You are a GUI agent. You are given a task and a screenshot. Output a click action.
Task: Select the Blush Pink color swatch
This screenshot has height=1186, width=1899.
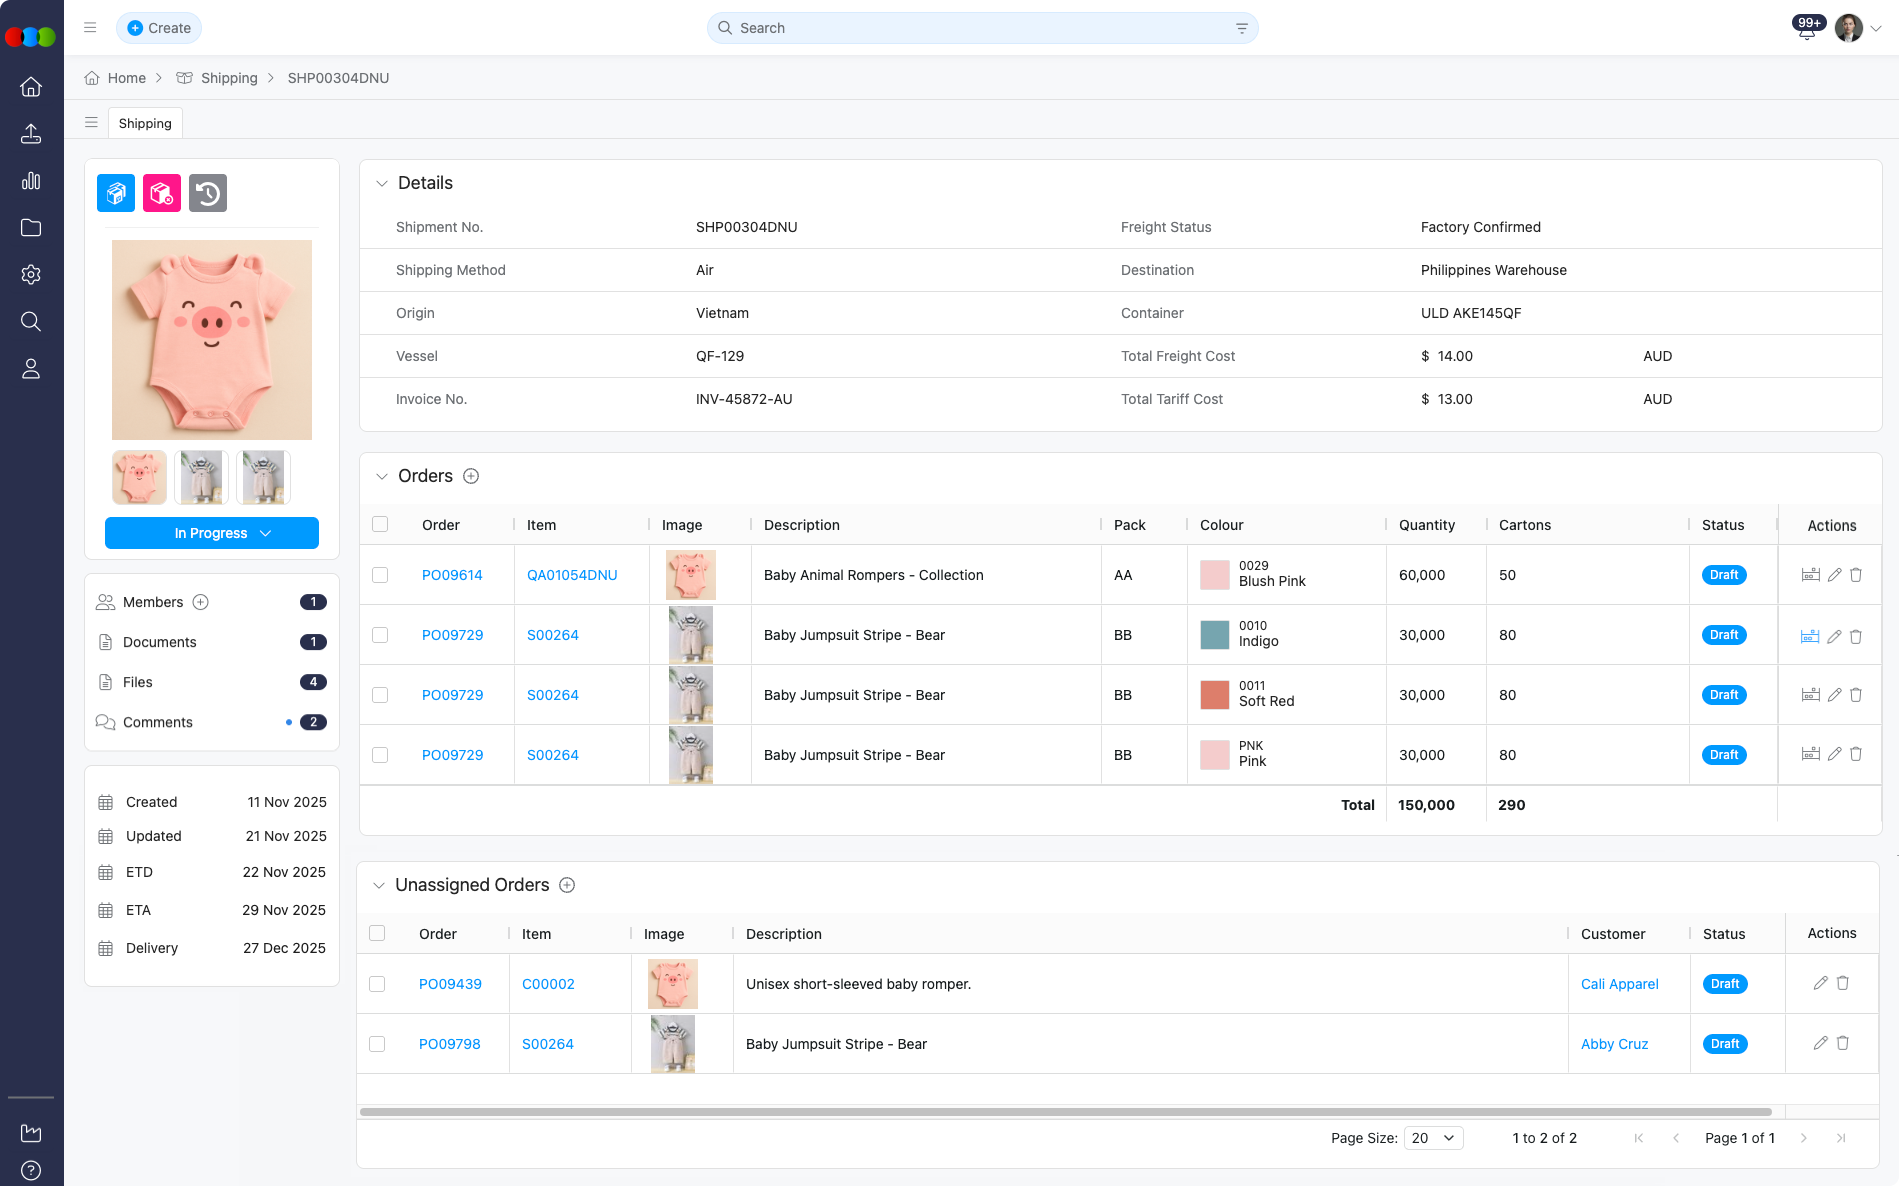tap(1214, 574)
